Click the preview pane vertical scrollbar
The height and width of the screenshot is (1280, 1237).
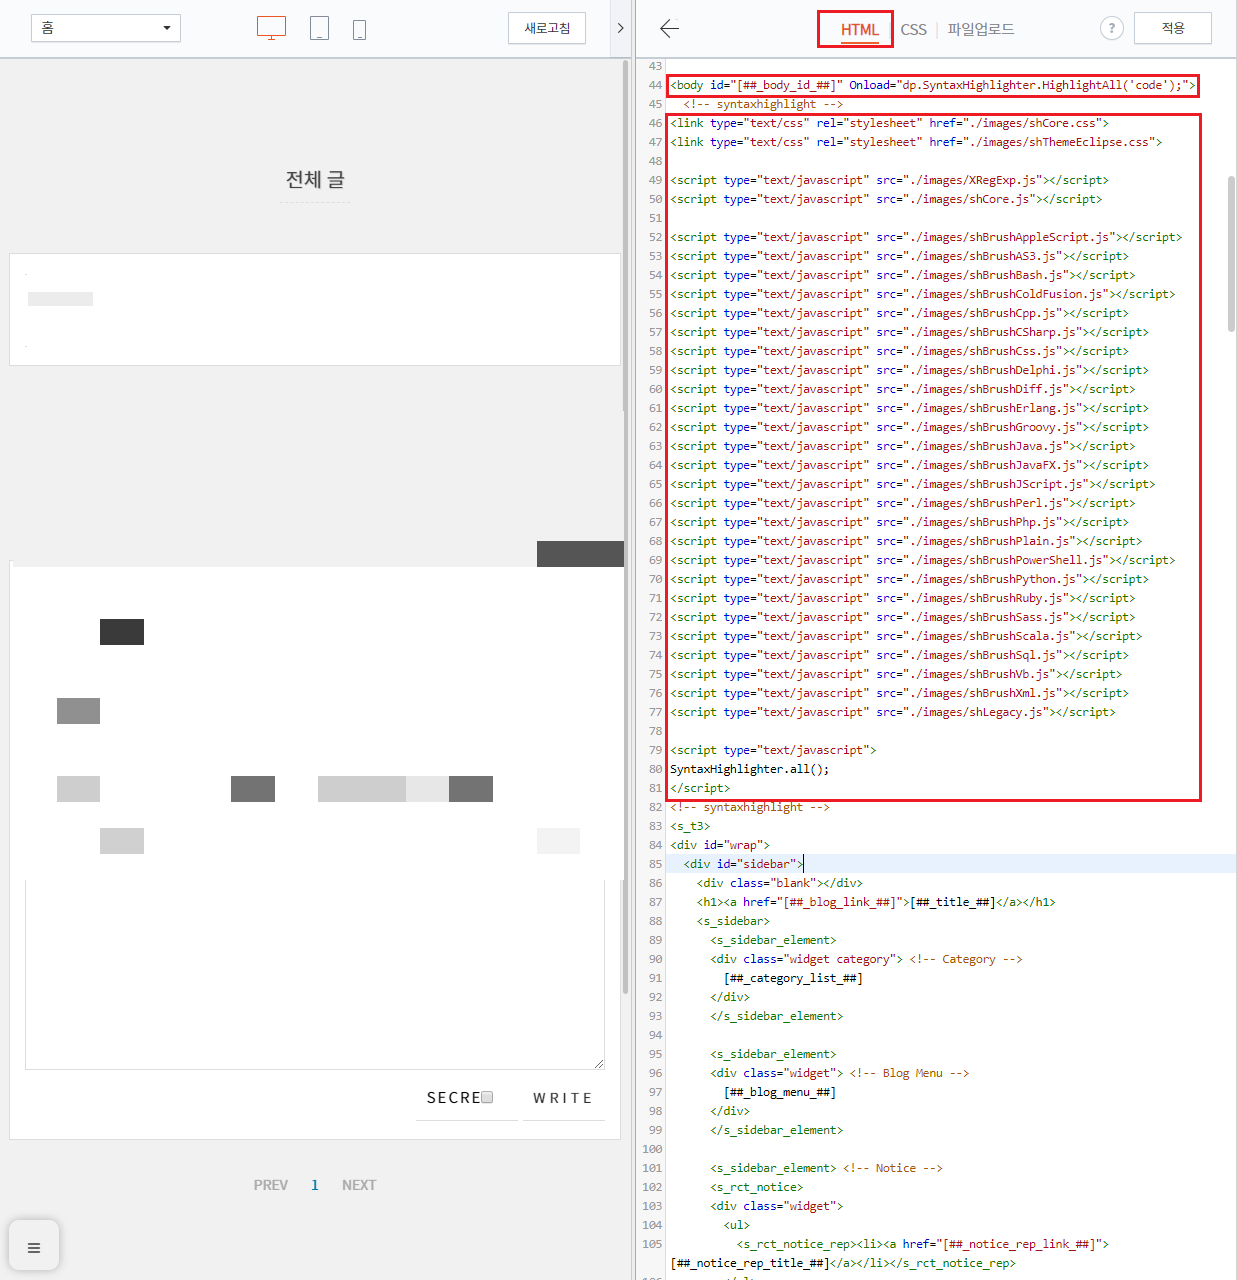(626, 525)
